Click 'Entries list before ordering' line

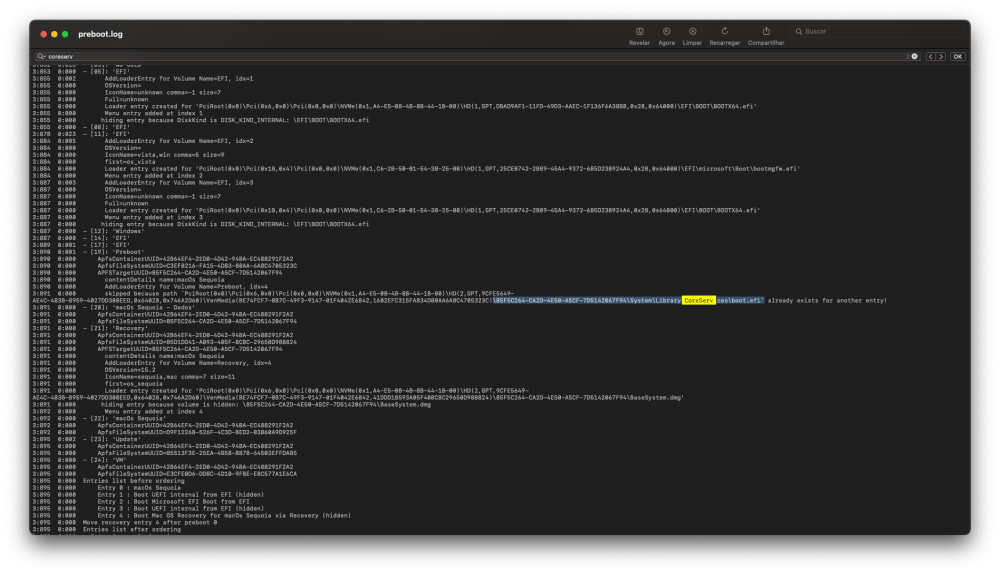coord(133,481)
